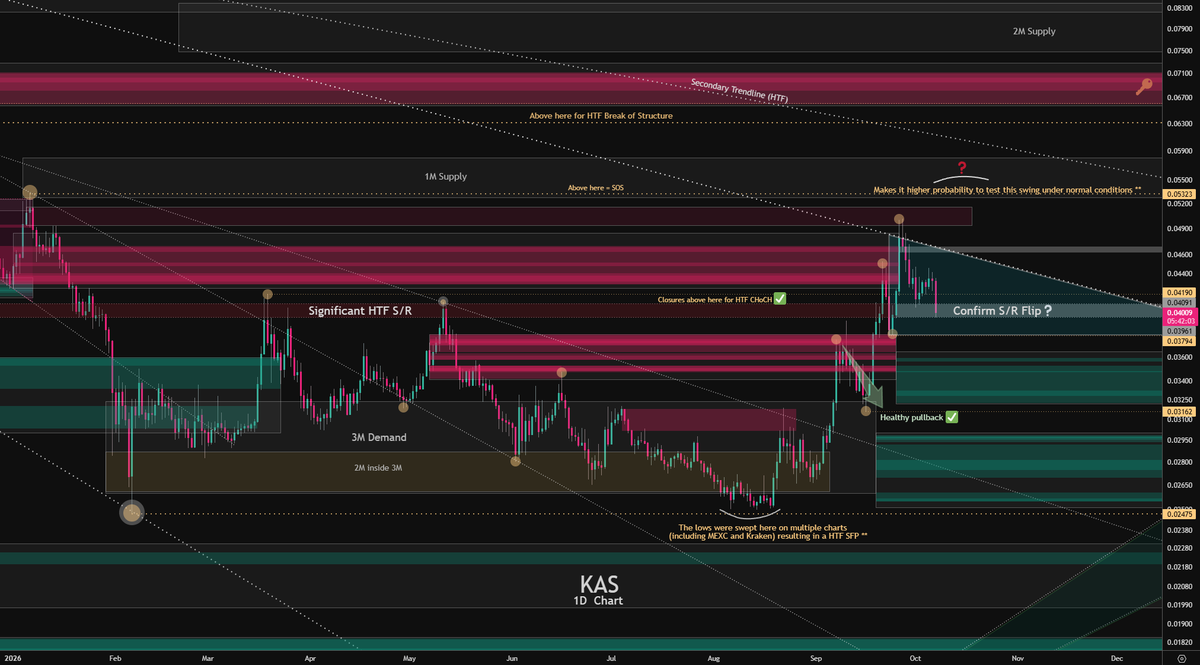Click 'Makes it higher probability to test this swing' note
Image resolution: width=1200 pixels, height=665 pixels.
pos(1007,189)
